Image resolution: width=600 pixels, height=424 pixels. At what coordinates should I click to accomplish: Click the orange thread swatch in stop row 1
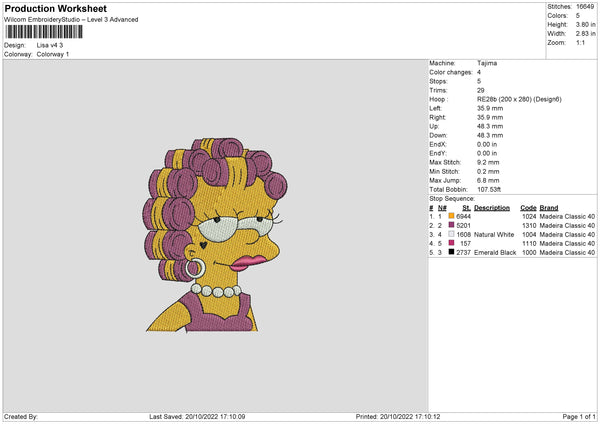pyautogui.click(x=452, y=216)
